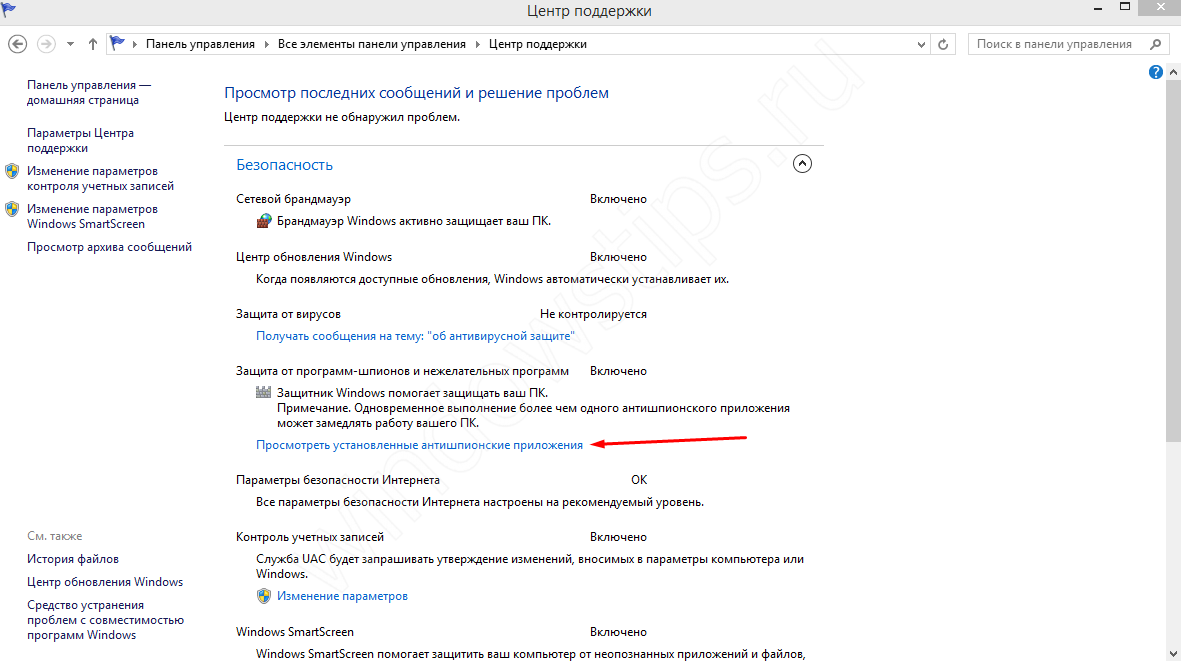Collapse the Безопасность section
The image size is (1181, 661).
click(x=802, y=164)
